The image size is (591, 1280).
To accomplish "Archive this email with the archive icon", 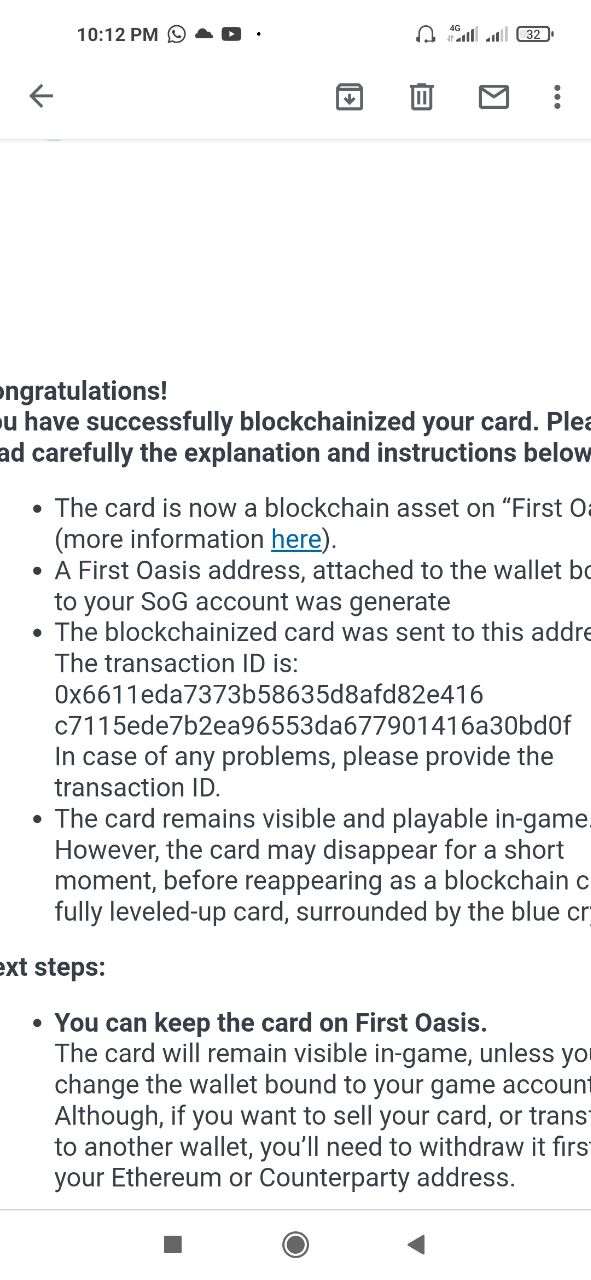I will coord(349,97).
